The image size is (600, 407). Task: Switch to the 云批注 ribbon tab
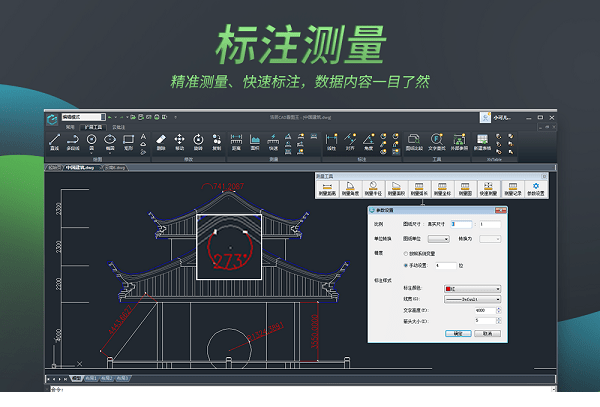click(x=119, y=127)
